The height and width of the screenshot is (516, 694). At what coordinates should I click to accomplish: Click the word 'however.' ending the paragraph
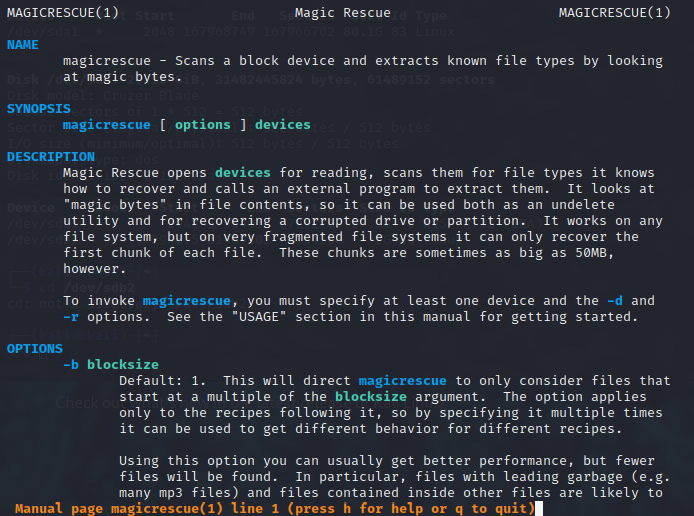pyautogui.click(x=95, y=269)
